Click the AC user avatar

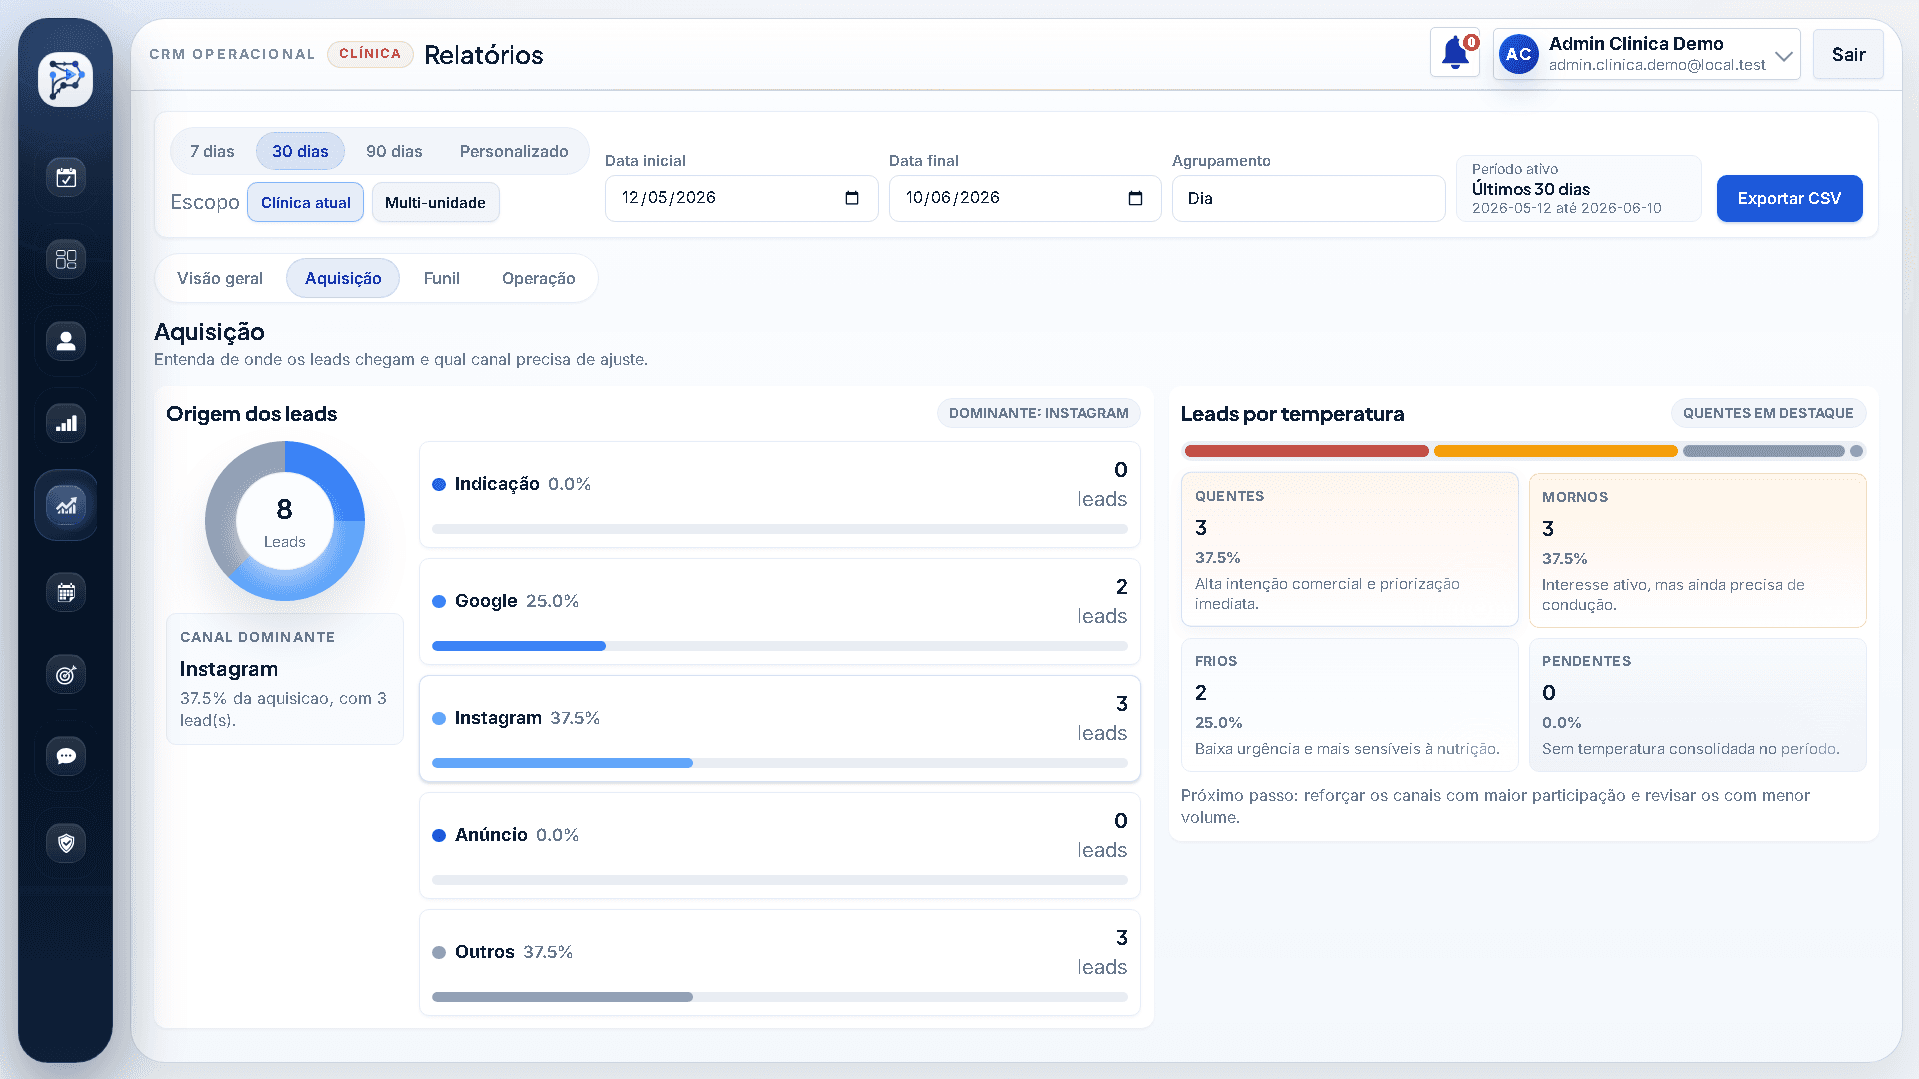click(x=1518, y=54)
